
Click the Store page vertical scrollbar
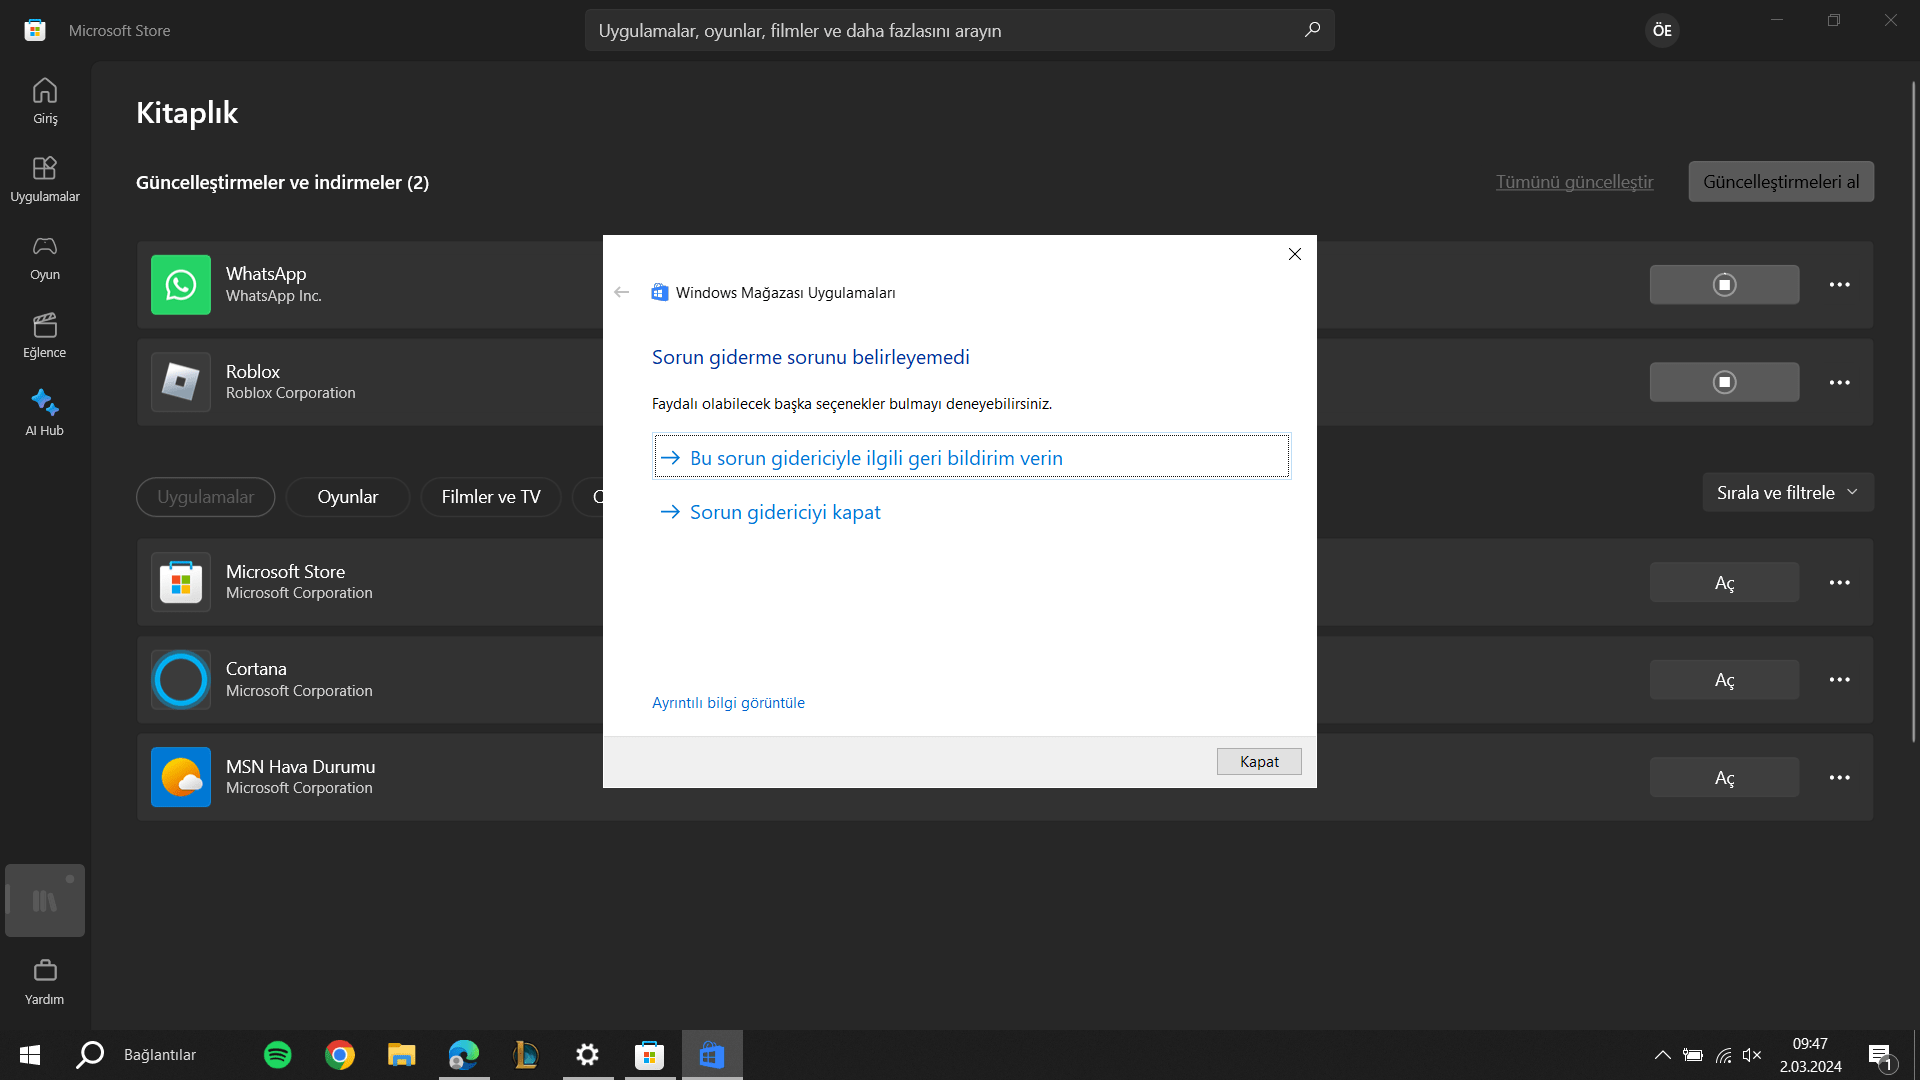1913,410
